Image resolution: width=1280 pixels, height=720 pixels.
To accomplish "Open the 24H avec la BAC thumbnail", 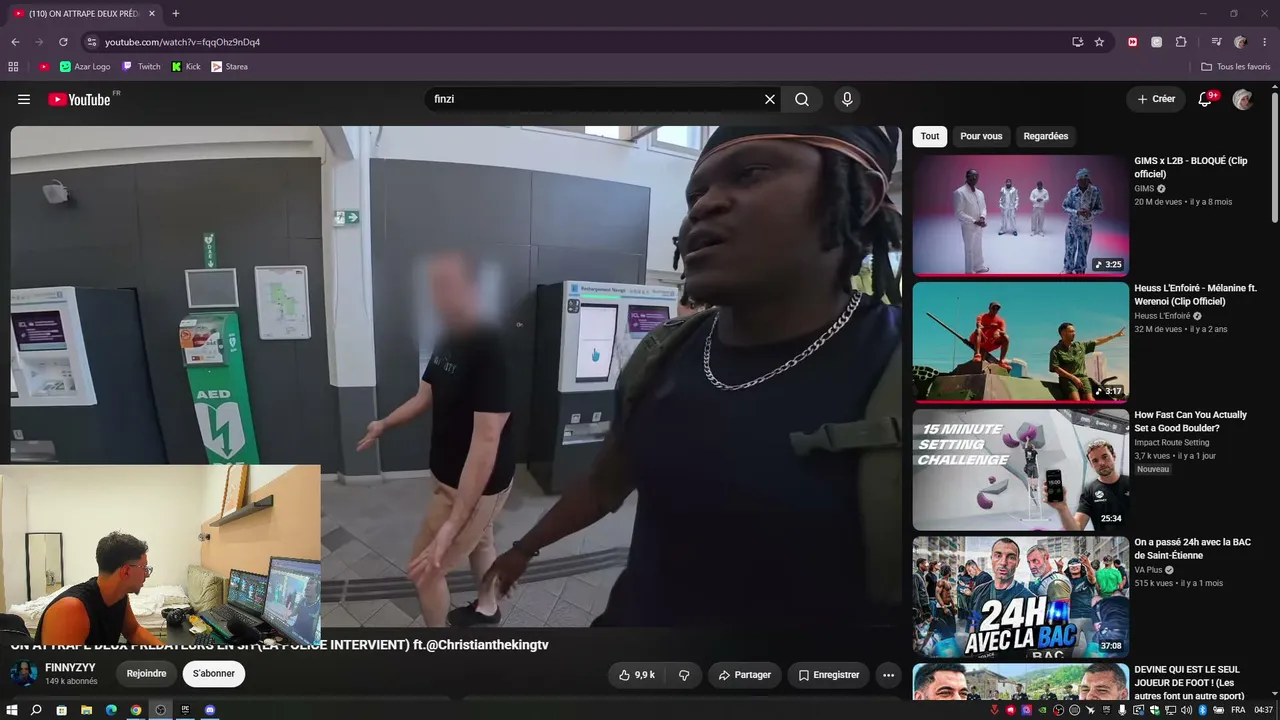I will [x=1021, y=597].
